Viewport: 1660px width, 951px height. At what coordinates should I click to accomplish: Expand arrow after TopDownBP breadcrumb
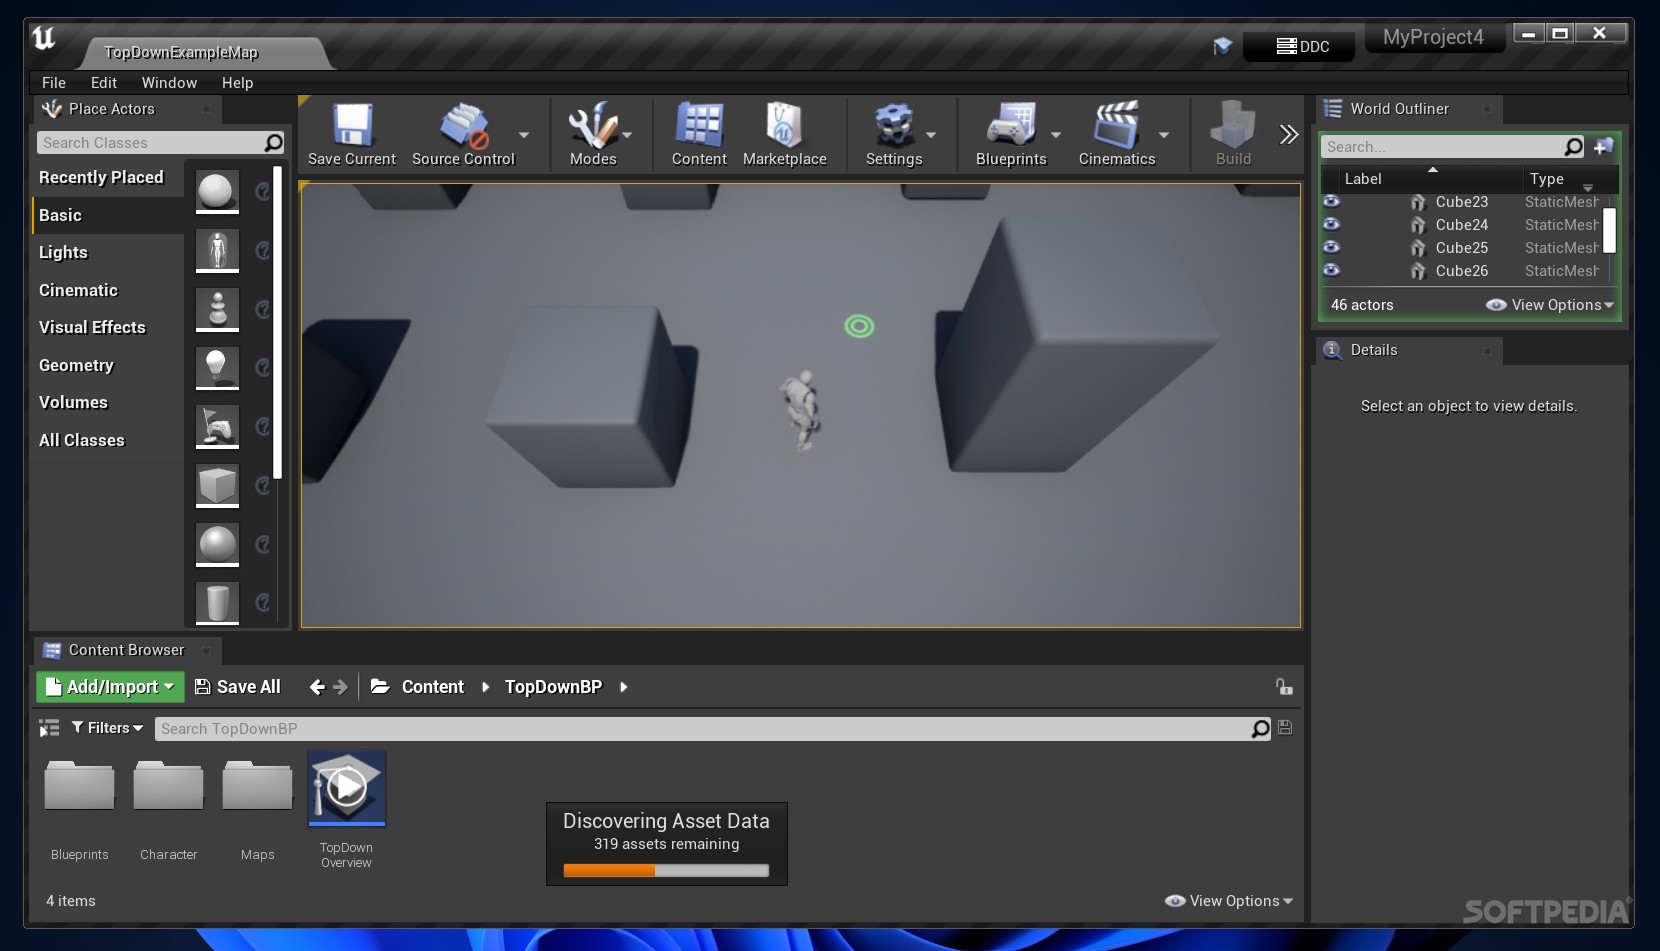623,687
